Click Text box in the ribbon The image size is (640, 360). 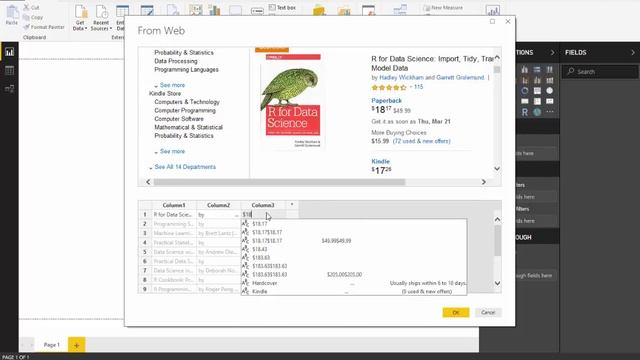click(282, 7)
